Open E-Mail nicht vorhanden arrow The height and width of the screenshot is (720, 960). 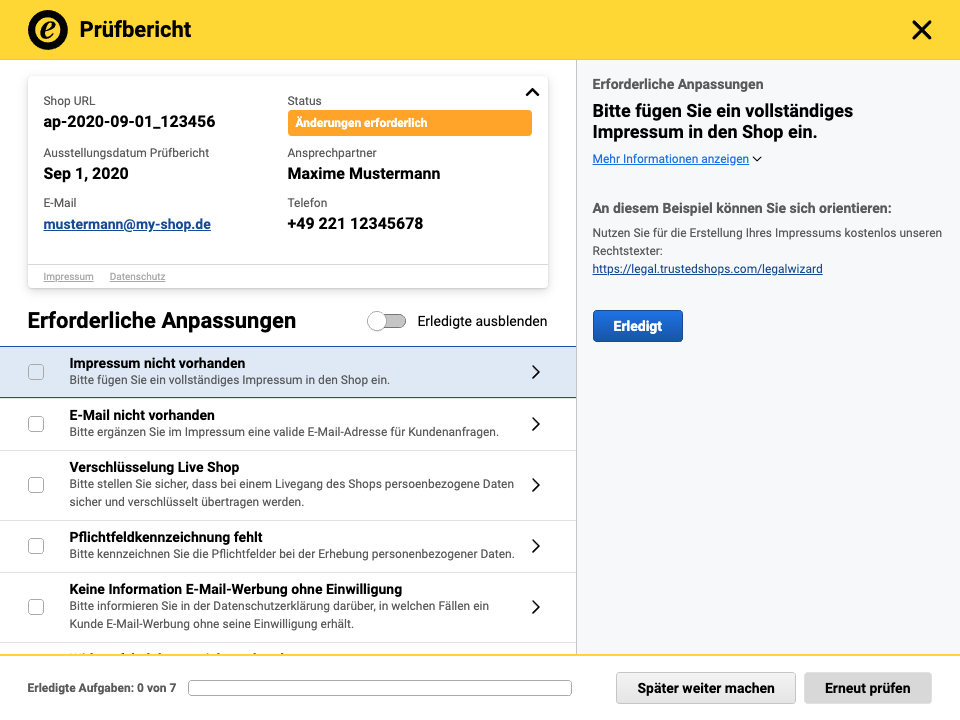tap(536, 424)
